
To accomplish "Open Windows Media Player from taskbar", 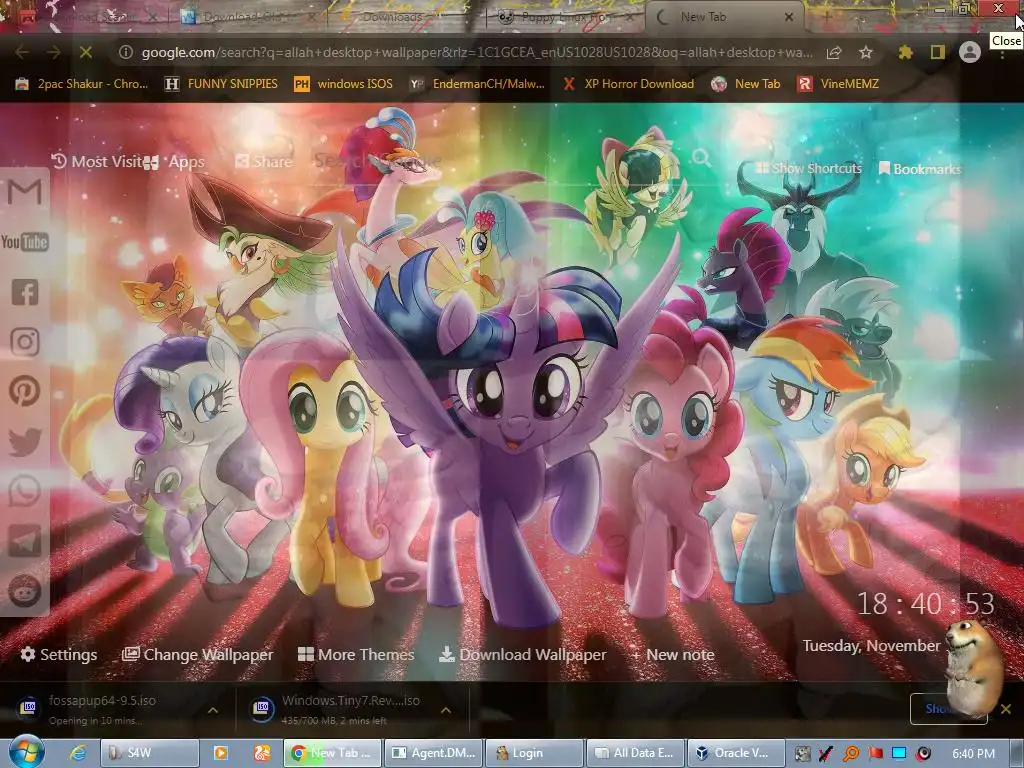I will point(221,753).
